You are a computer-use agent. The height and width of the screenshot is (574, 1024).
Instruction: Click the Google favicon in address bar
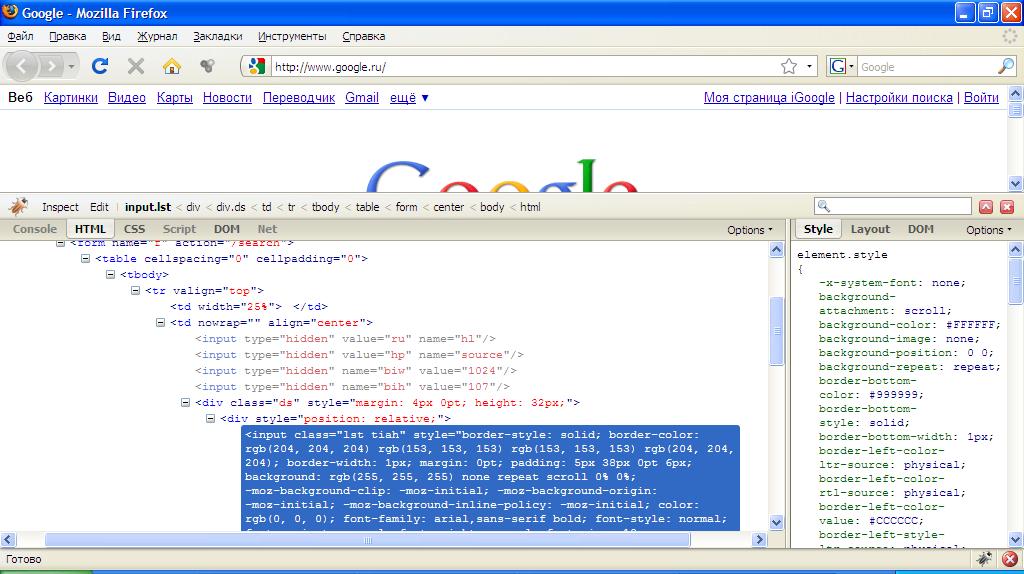click(x=257, y=67)
